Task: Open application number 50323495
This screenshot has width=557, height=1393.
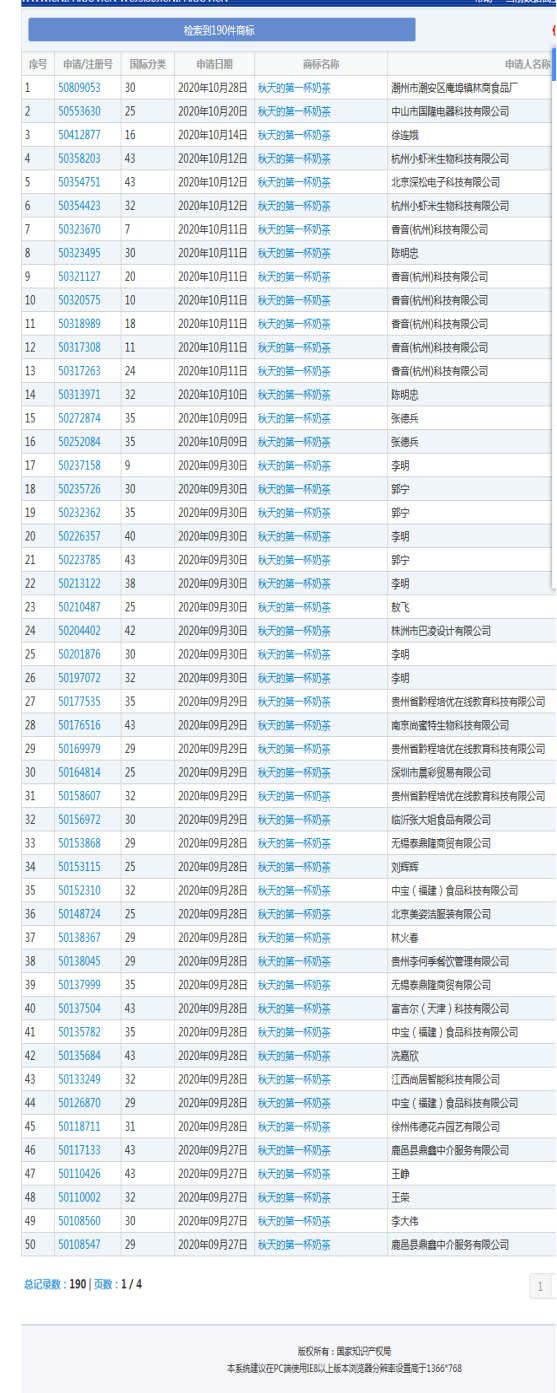Action: [79, 253]
